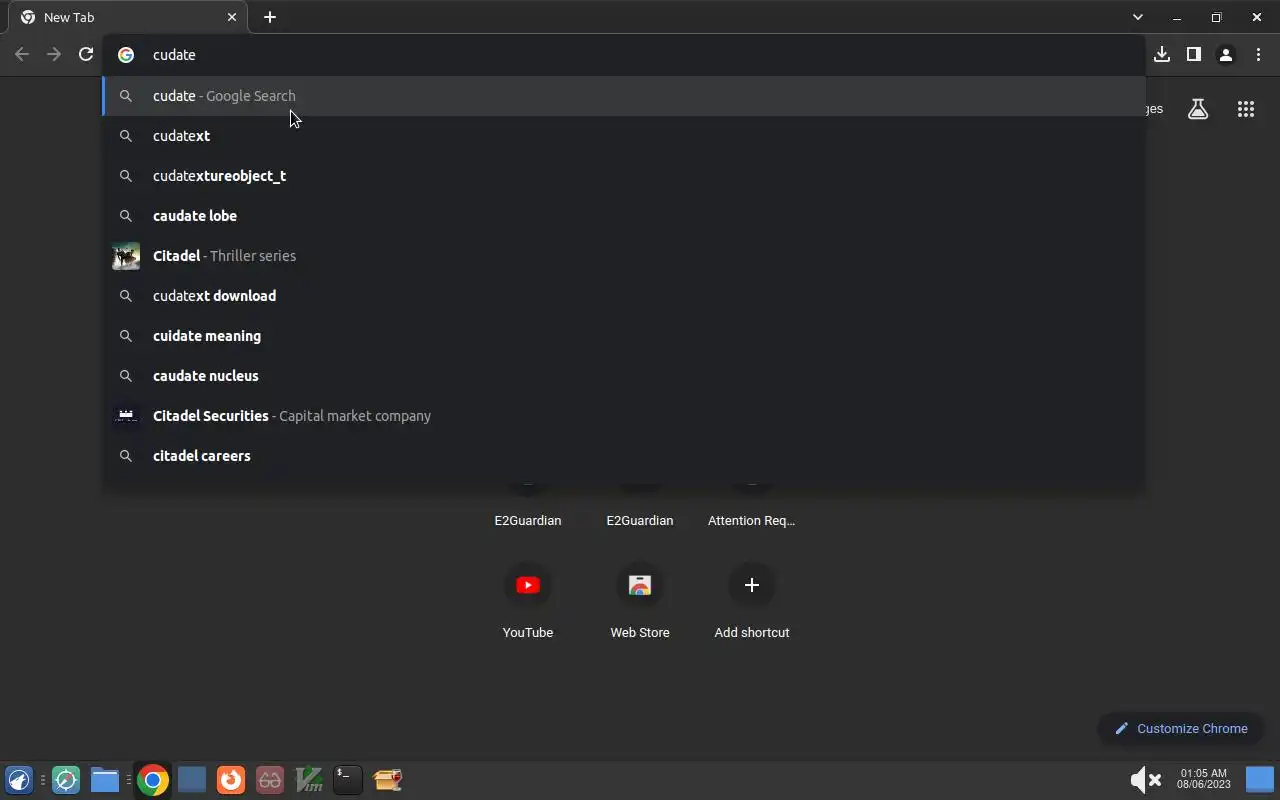This screenshot has width=1280, height=800.
Task: Select the New Tab browser tab
Action: (x=130, y=17)
